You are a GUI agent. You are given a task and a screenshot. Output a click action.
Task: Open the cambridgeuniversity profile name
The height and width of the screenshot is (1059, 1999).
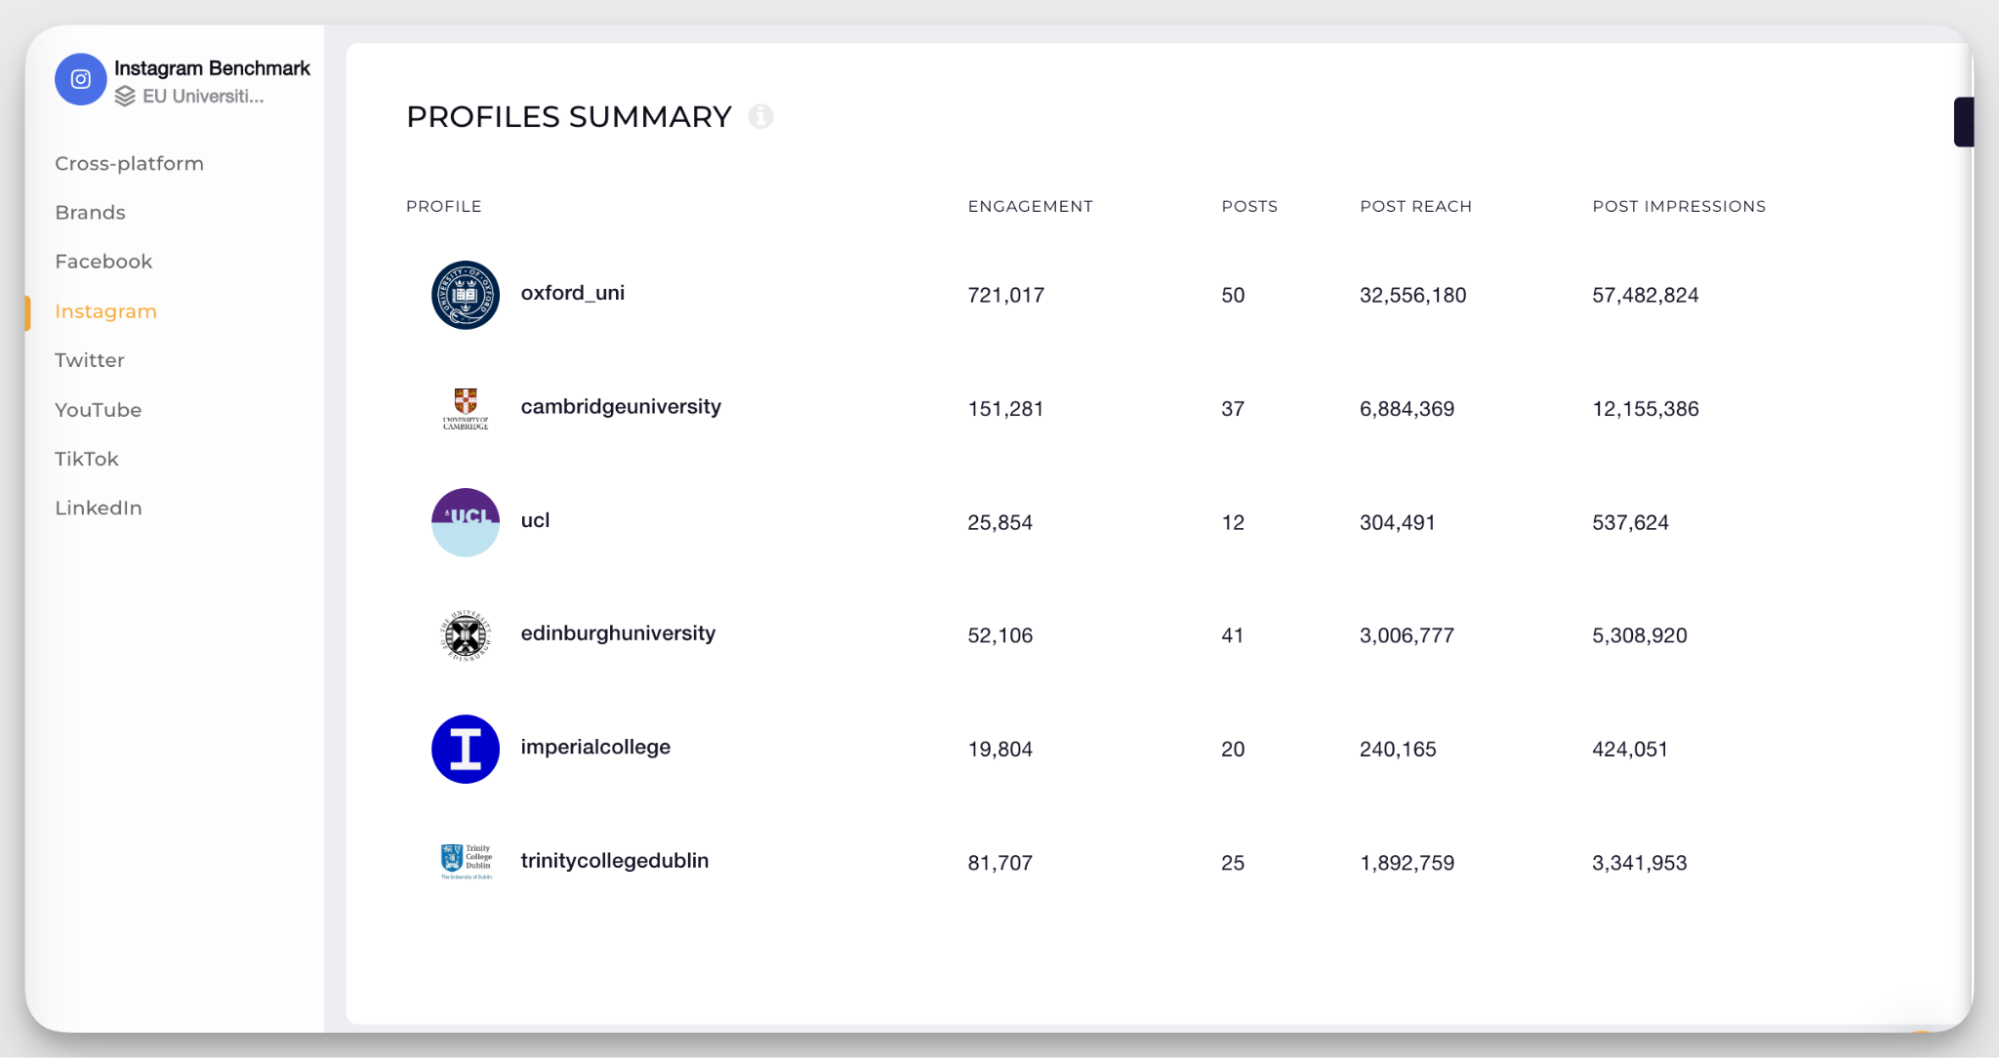621,407
